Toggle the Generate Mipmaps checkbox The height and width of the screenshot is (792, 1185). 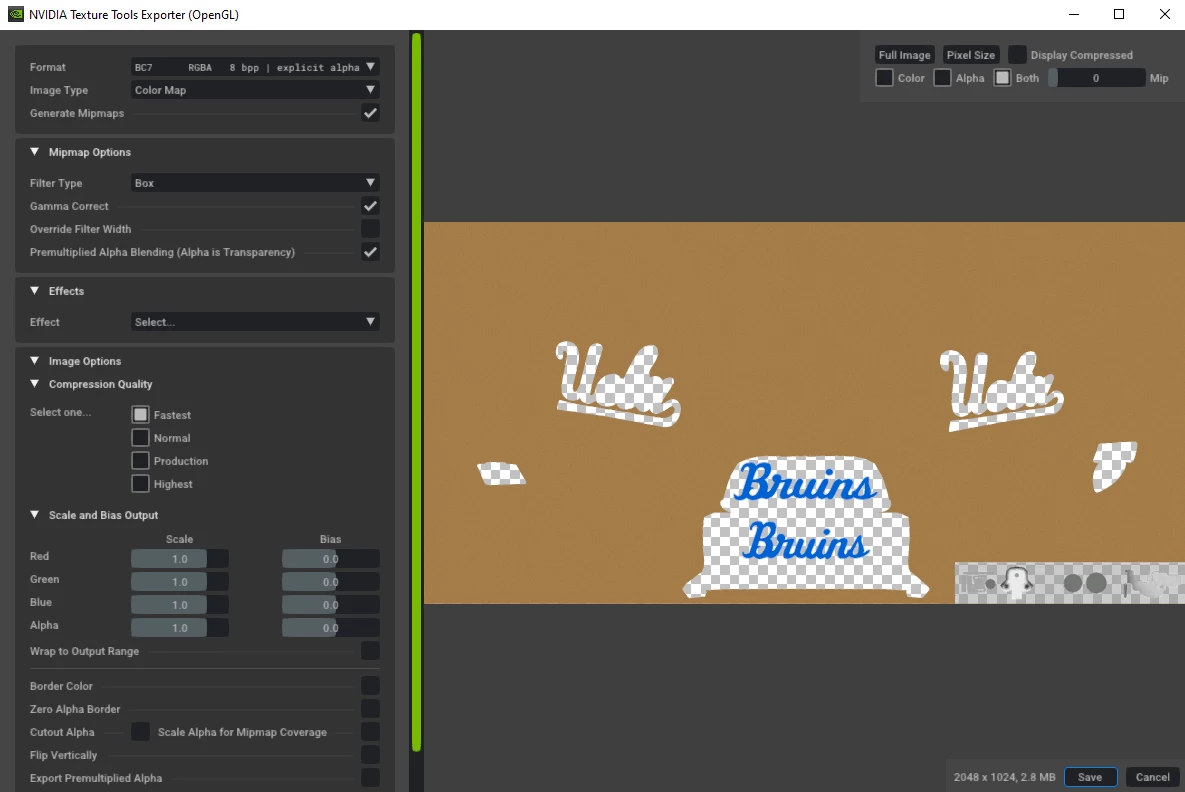click(x=370, y=113)
